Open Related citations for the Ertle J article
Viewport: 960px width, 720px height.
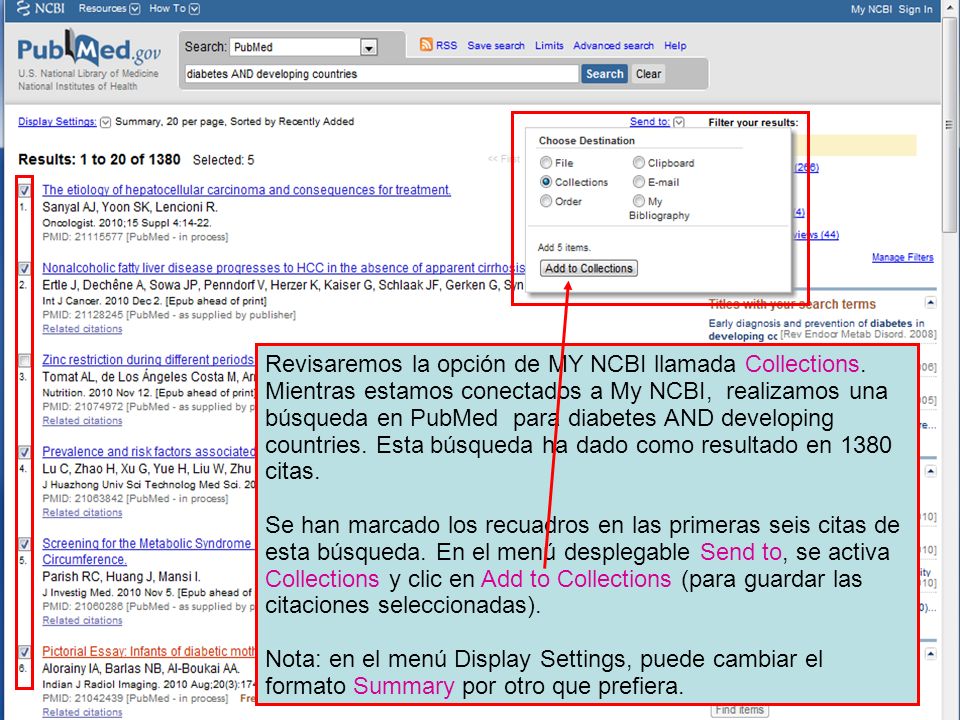pos(82,329)
